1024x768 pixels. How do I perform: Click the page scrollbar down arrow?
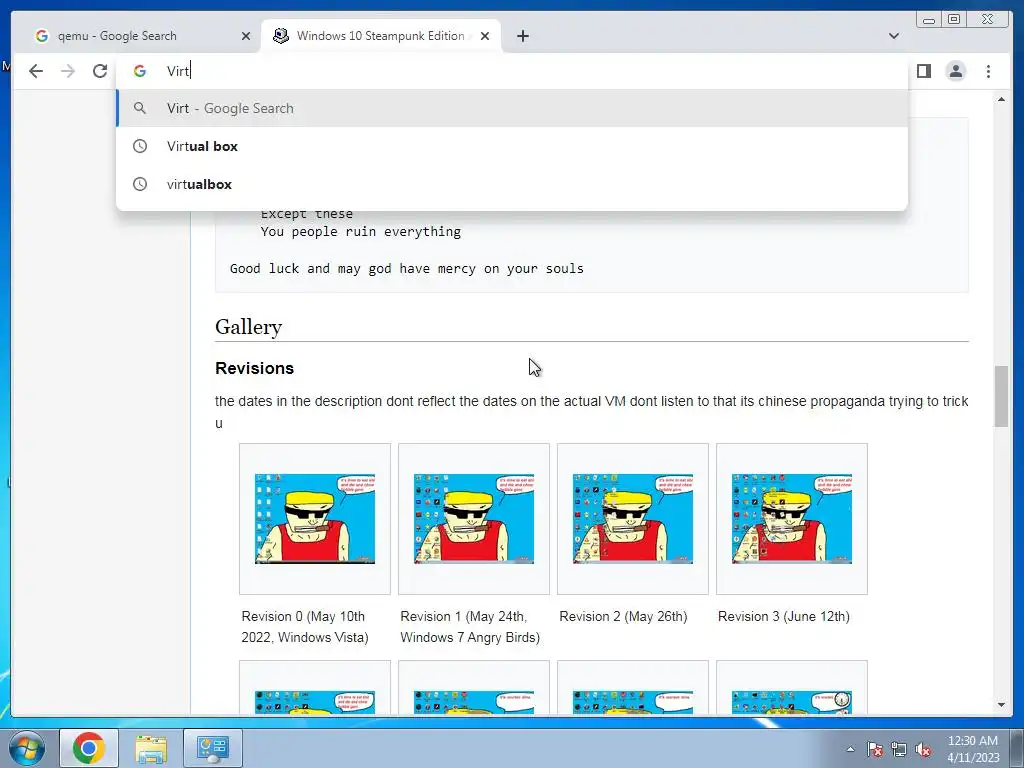point(1001,705)
